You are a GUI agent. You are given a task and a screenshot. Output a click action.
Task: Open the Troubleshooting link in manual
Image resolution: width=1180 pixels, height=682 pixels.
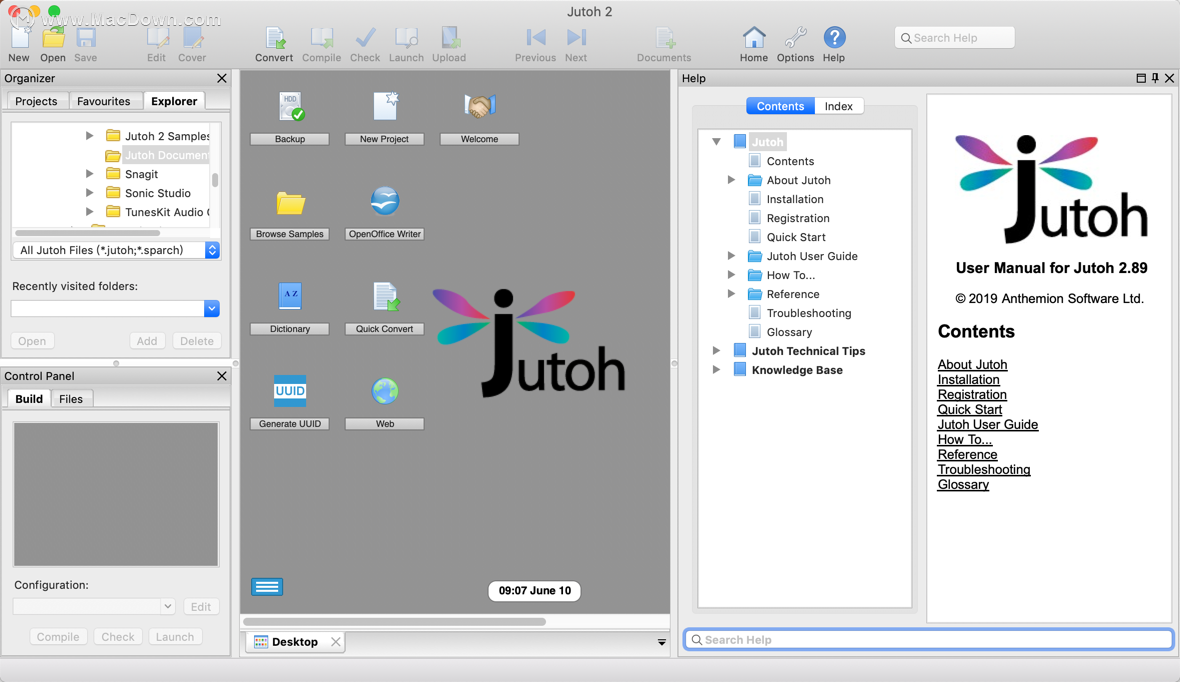984,470
